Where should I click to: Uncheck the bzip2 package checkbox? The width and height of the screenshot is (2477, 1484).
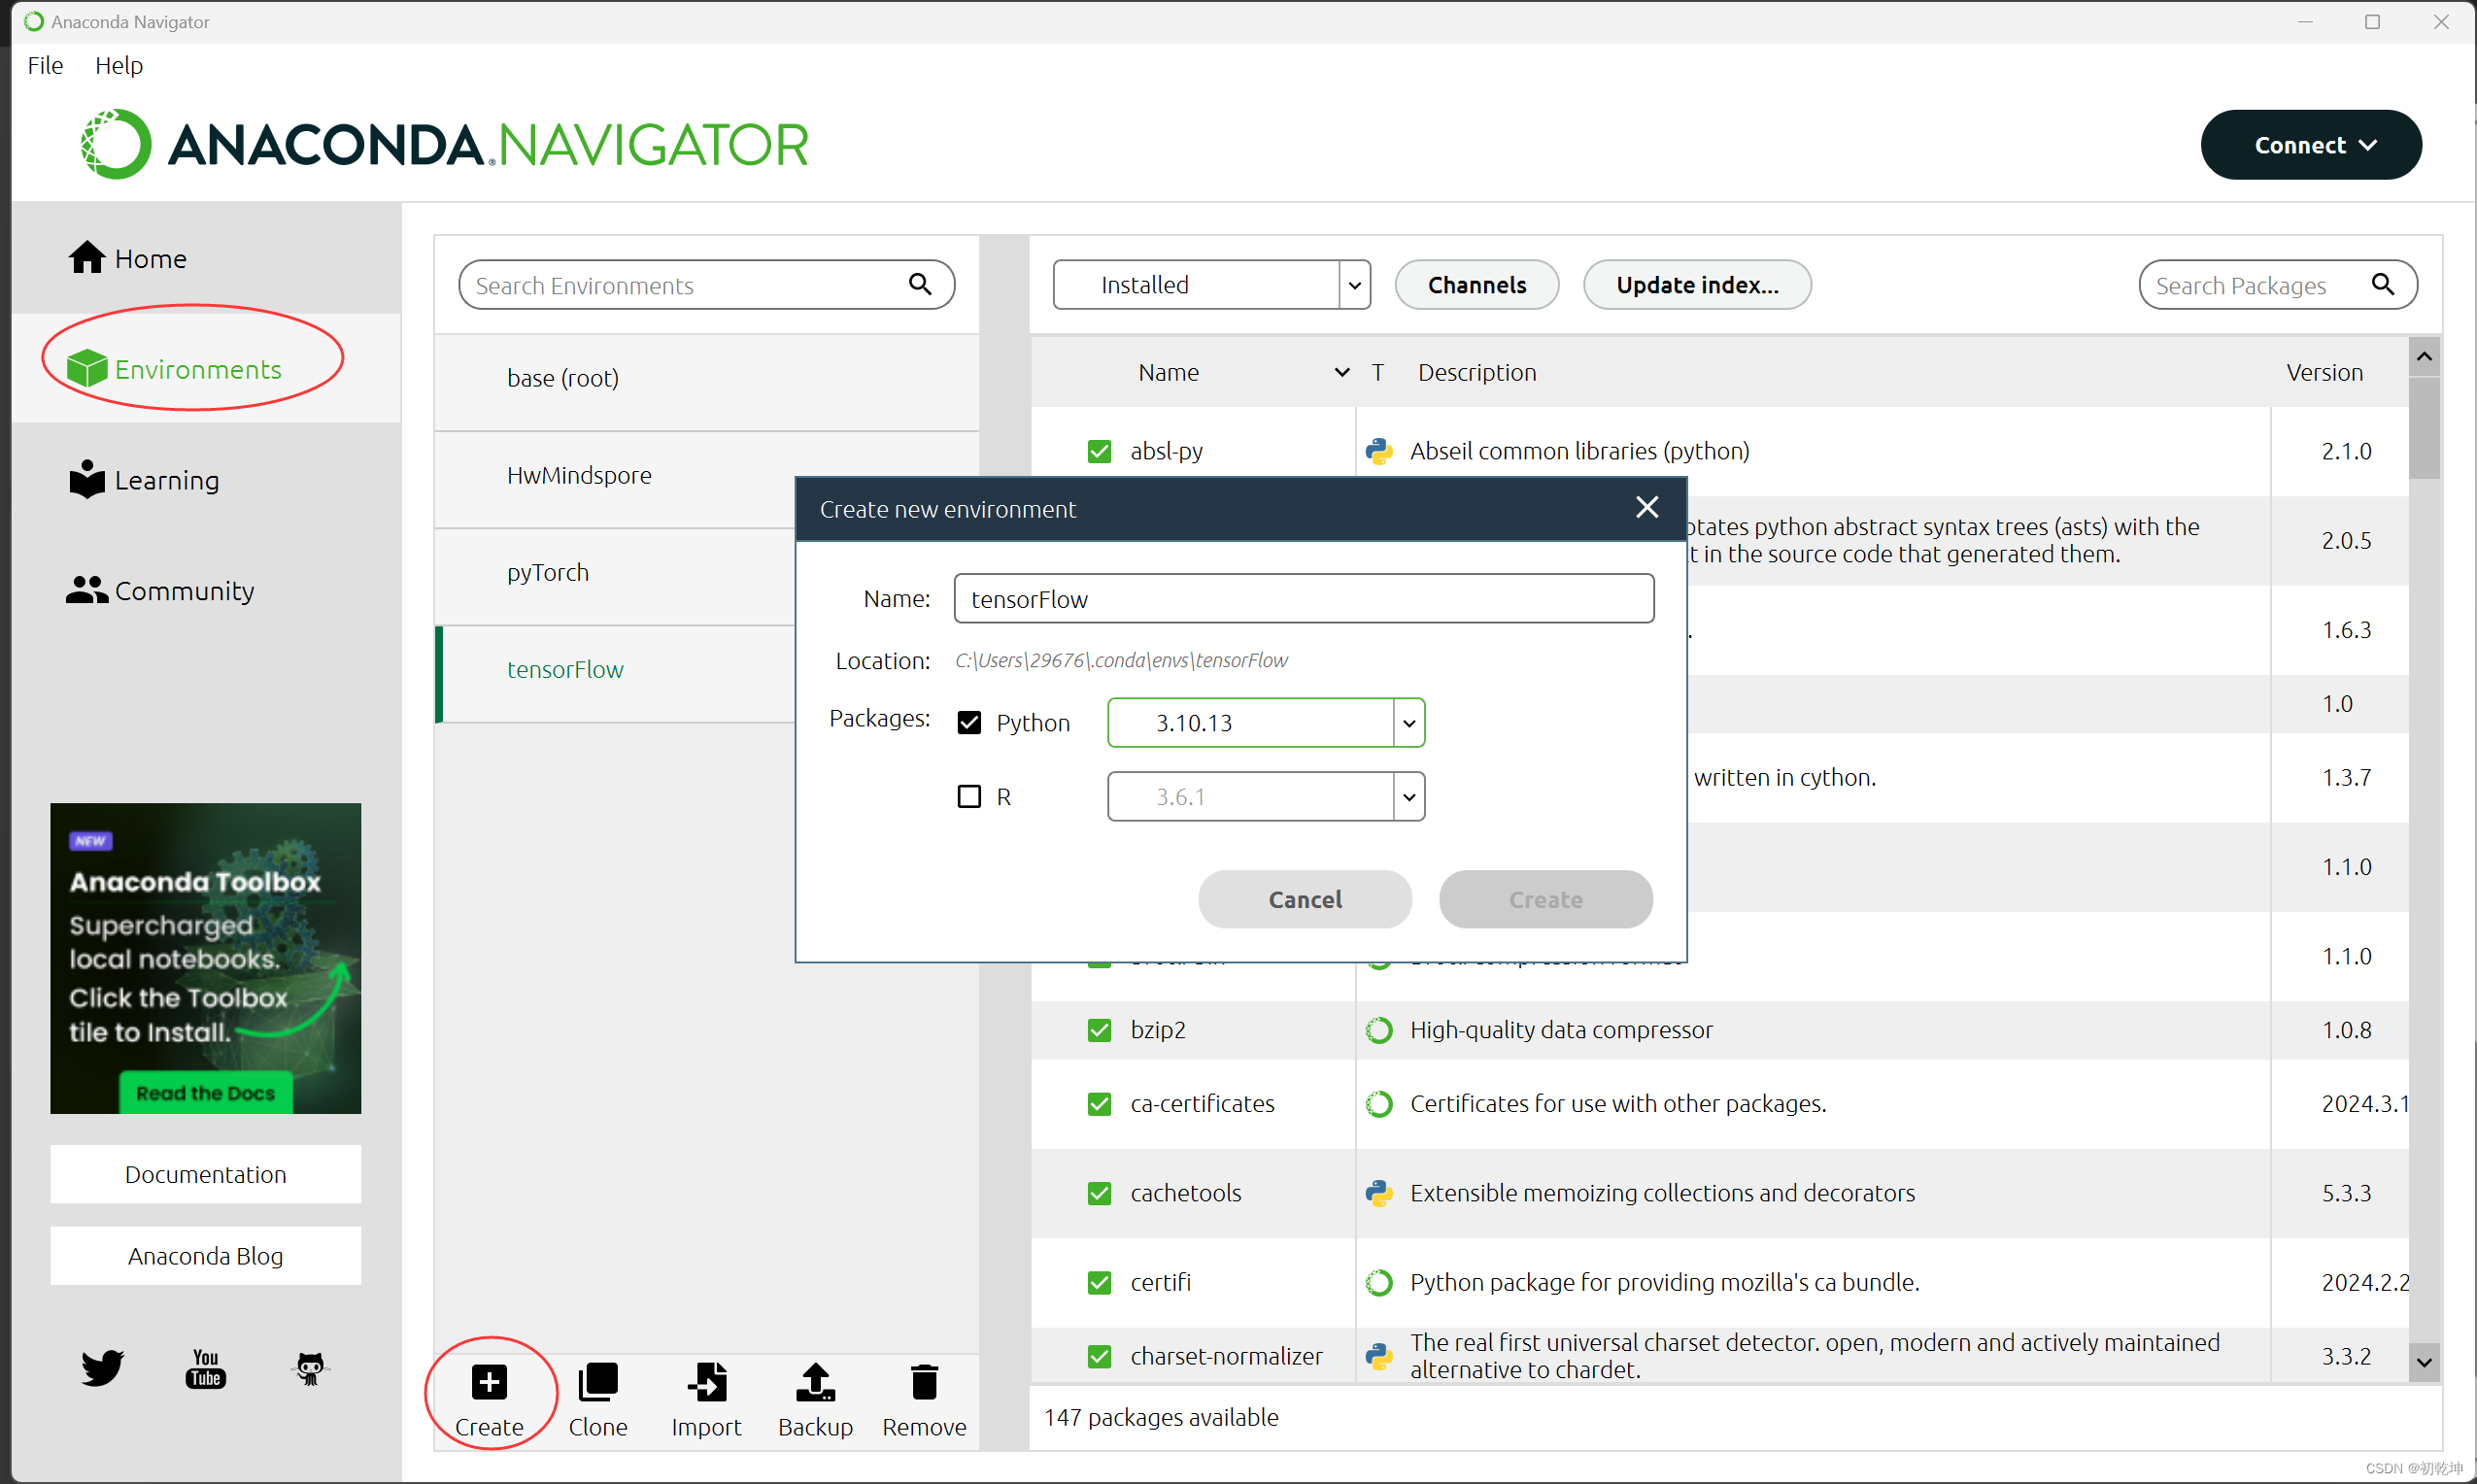coord(1099,1030)
